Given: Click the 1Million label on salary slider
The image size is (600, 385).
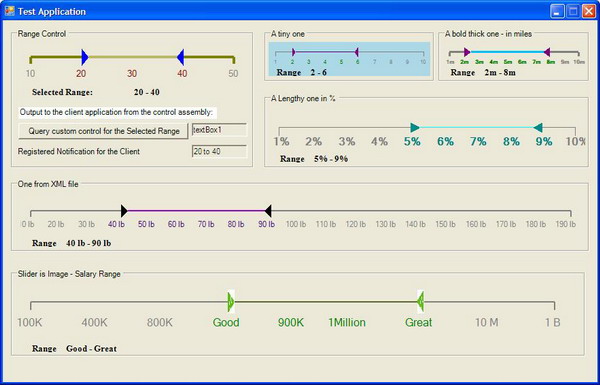Looking at the screenshot, I should (347, 323).
